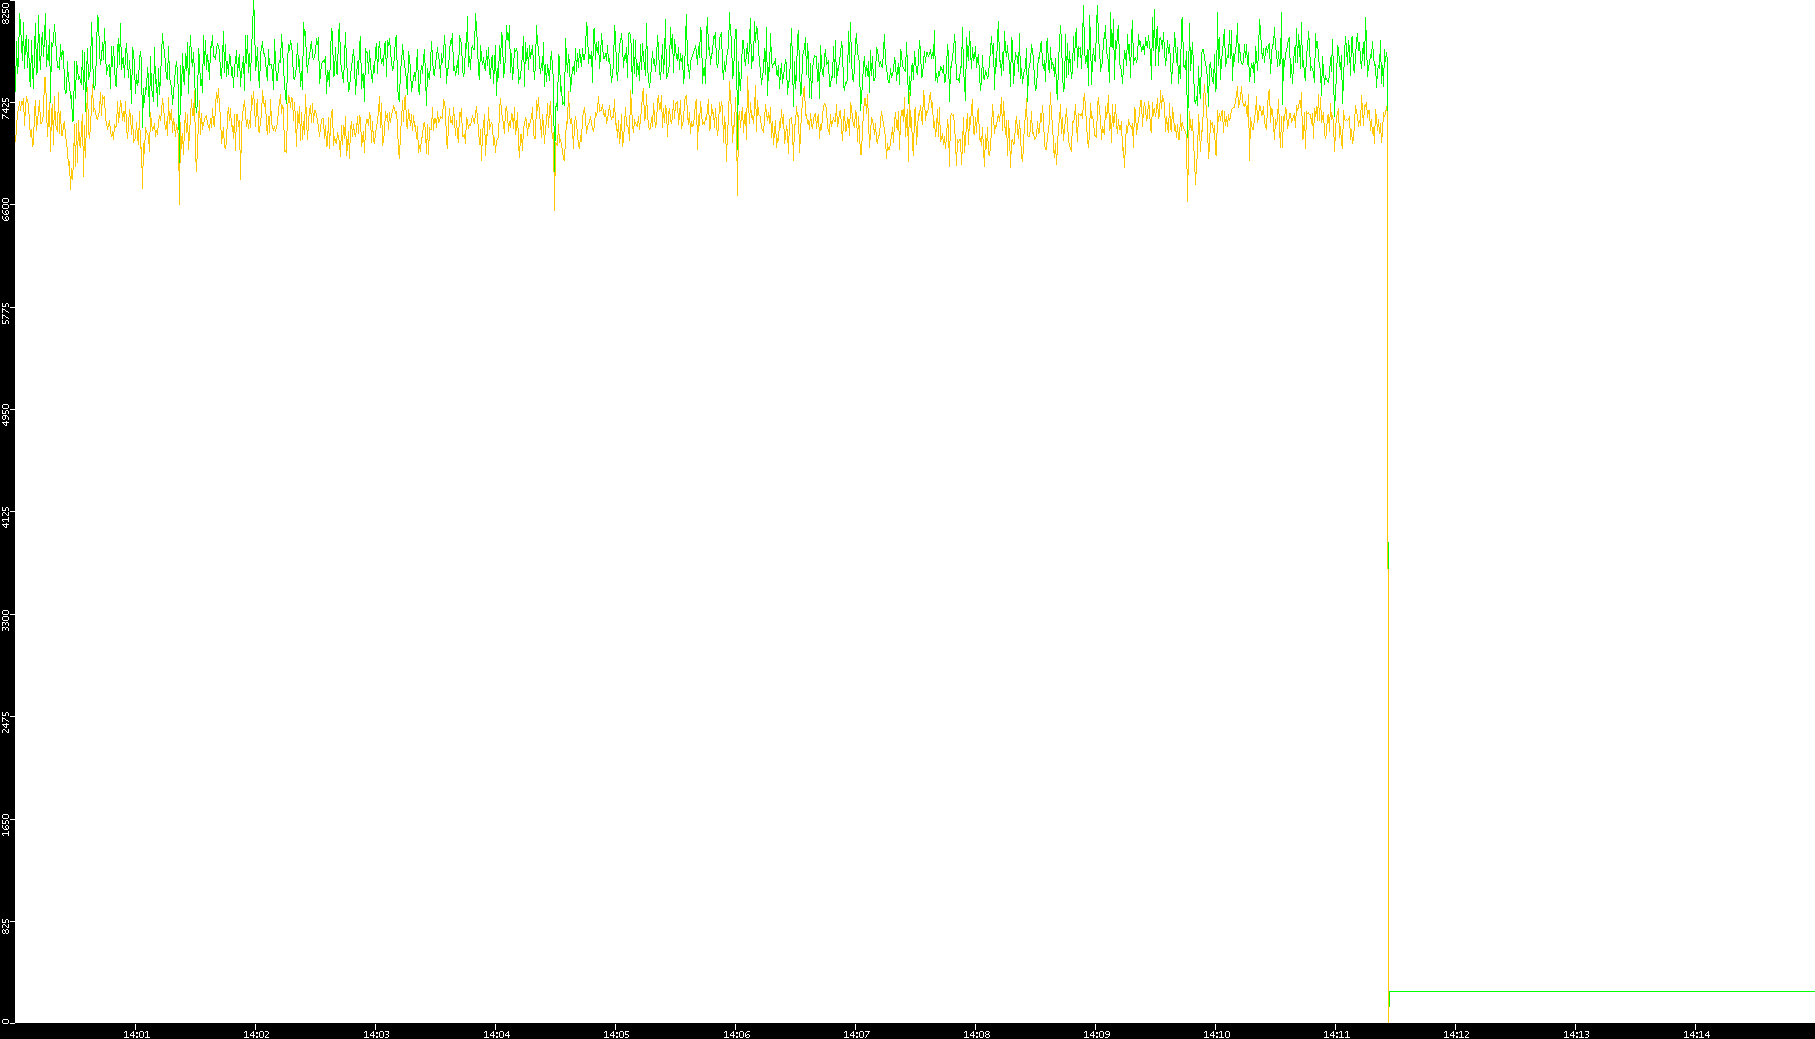Viewport: 1815px width, 1039px height.
Task: Click the 1650 value axis label
Action: [6, 824]
